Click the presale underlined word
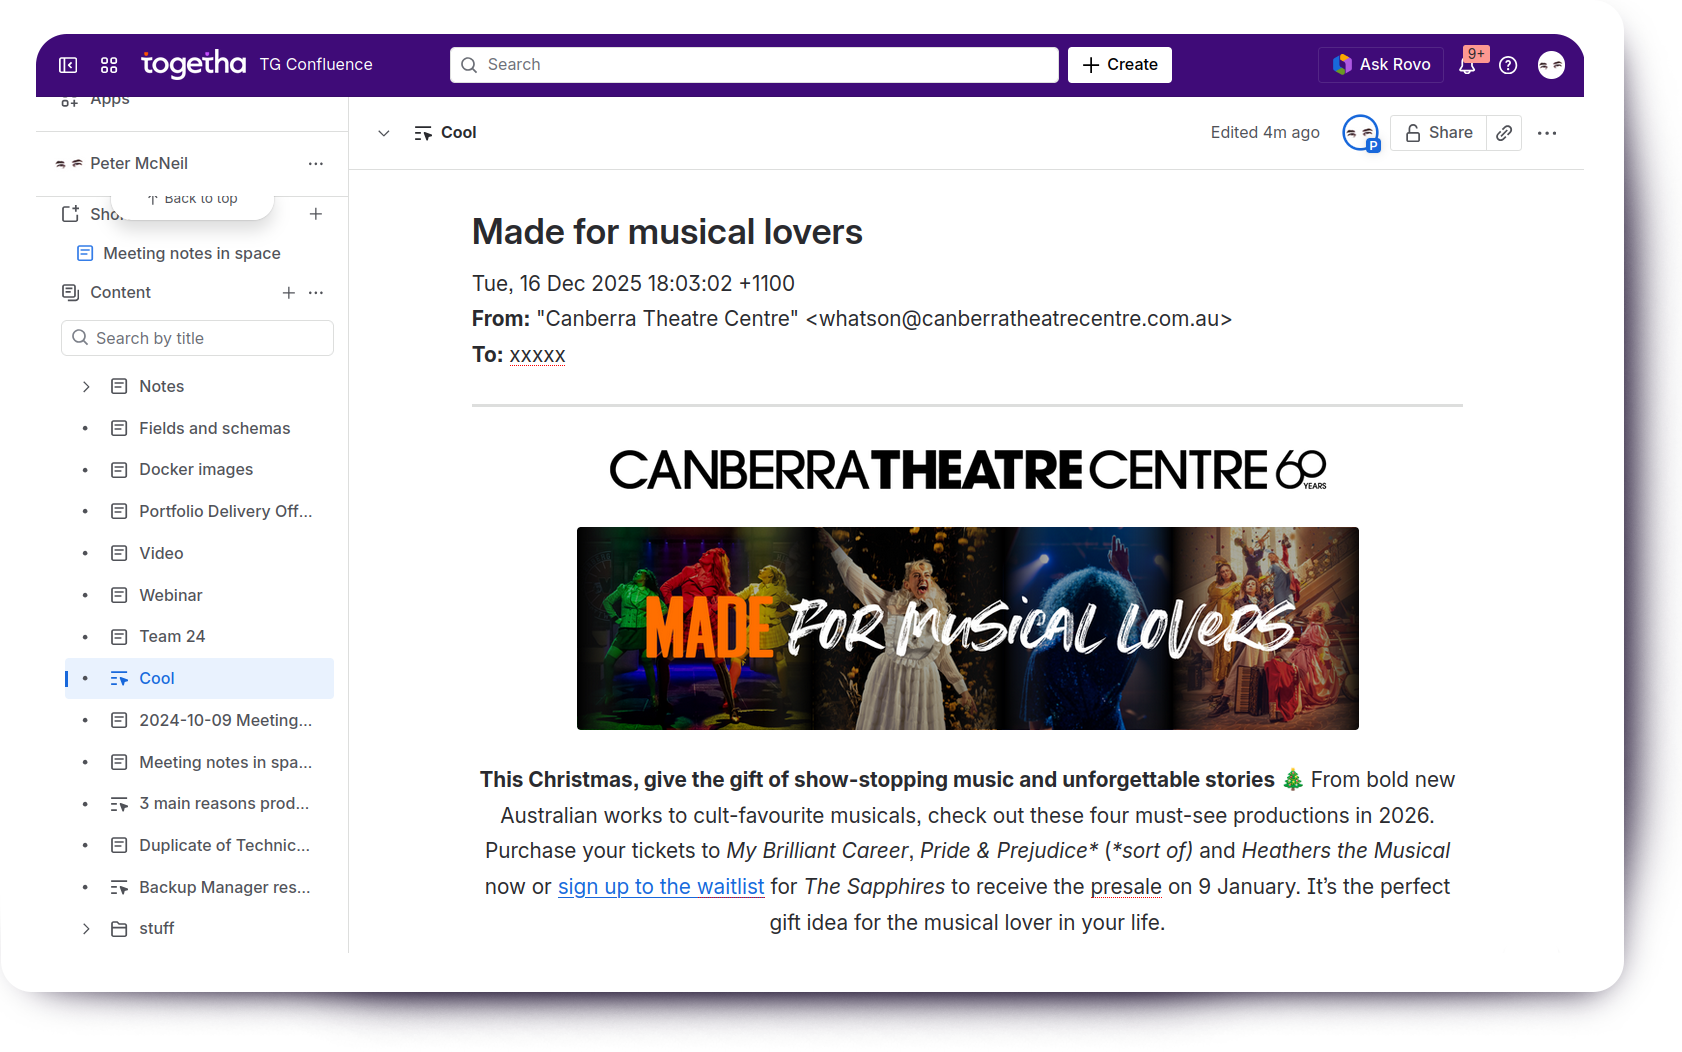 [x=1126, y=886]
